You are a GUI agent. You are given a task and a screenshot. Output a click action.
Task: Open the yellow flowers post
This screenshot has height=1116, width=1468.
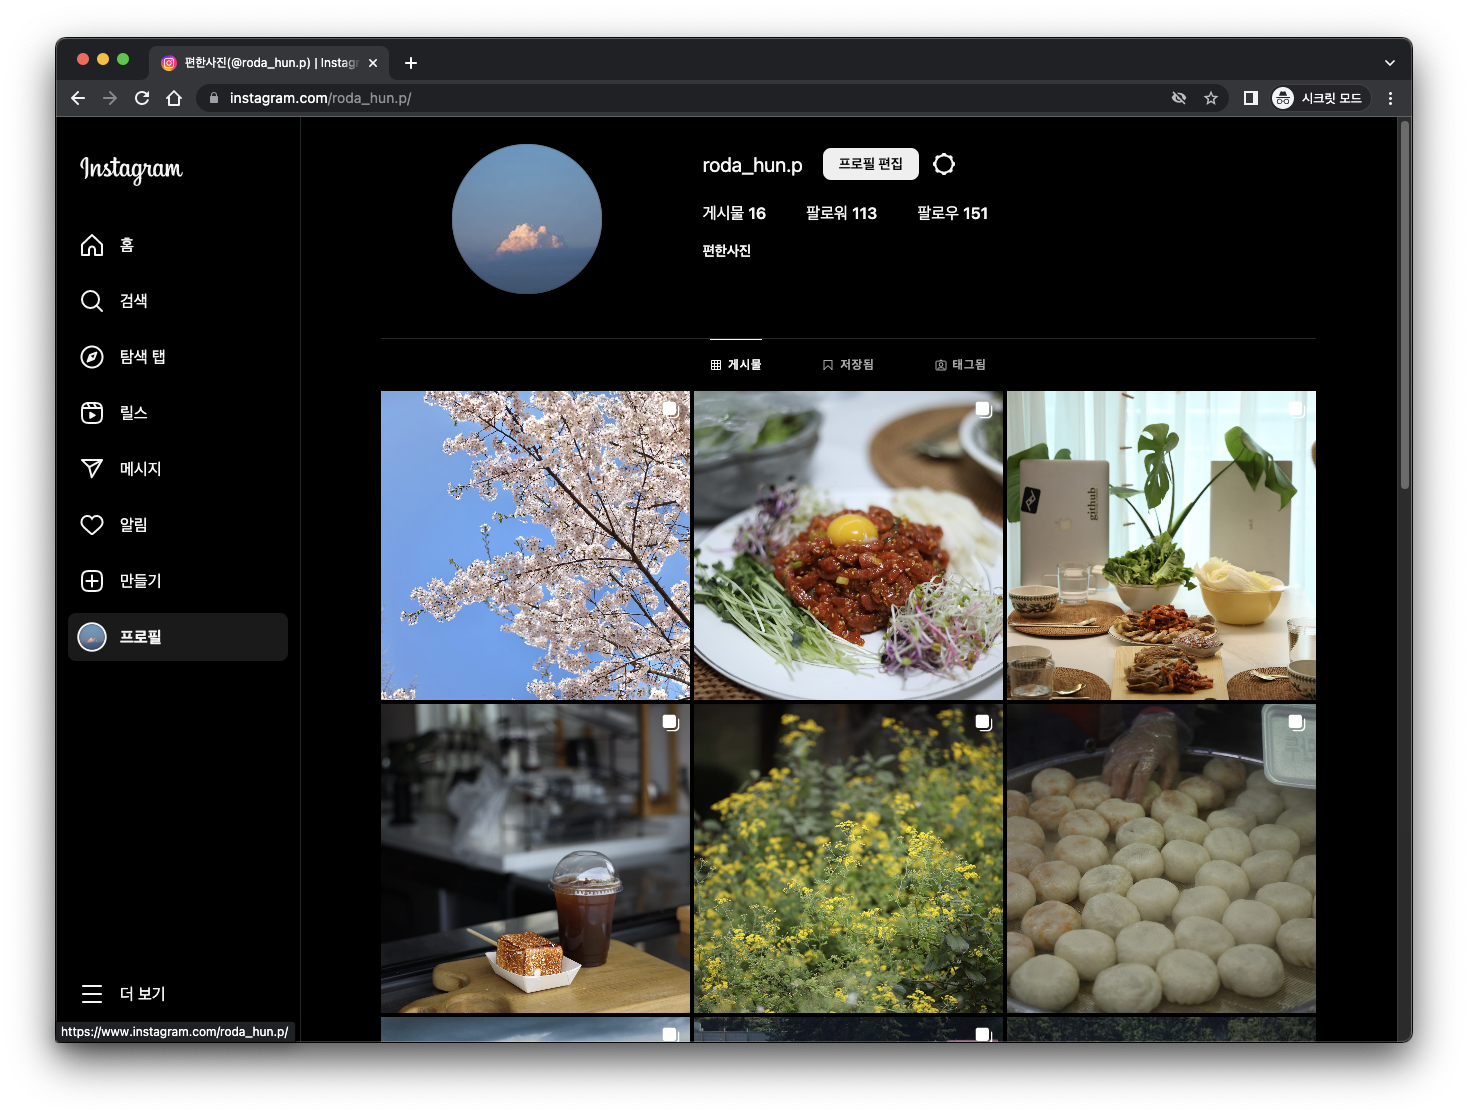coord(848,858)
